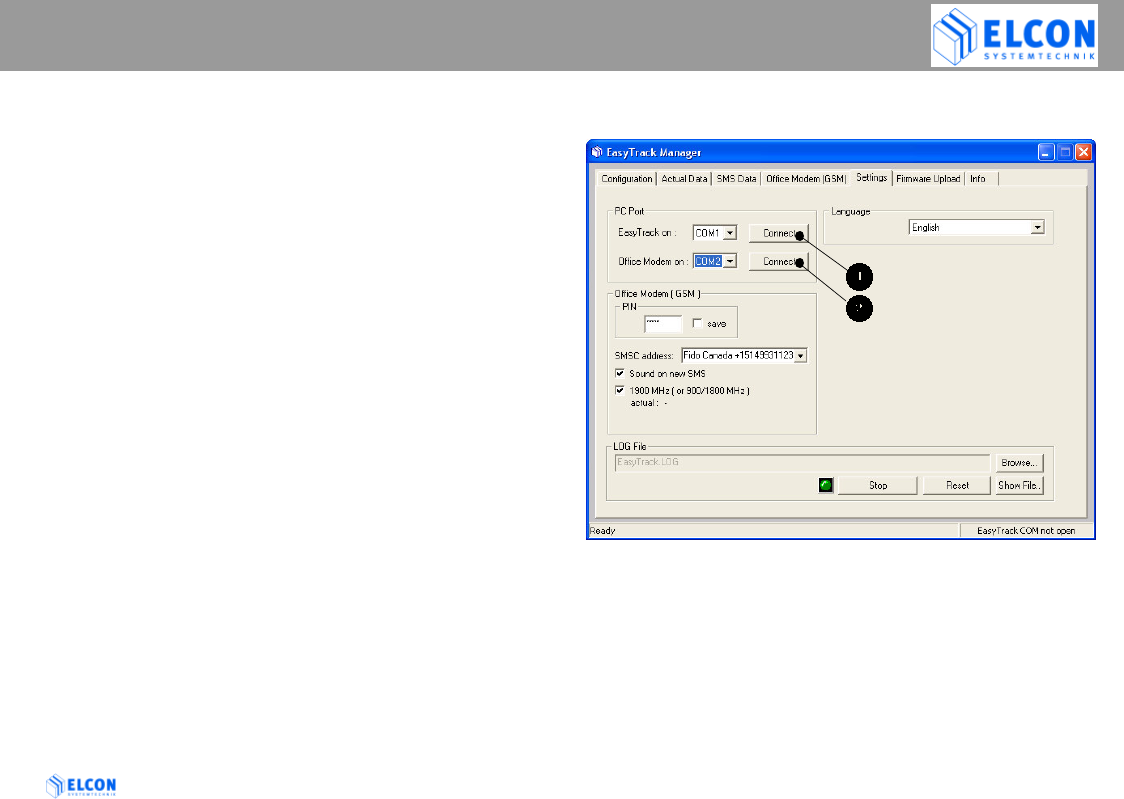Click into the PIN entry field
The image size is (1124, 799).
[x=663, y=324]
